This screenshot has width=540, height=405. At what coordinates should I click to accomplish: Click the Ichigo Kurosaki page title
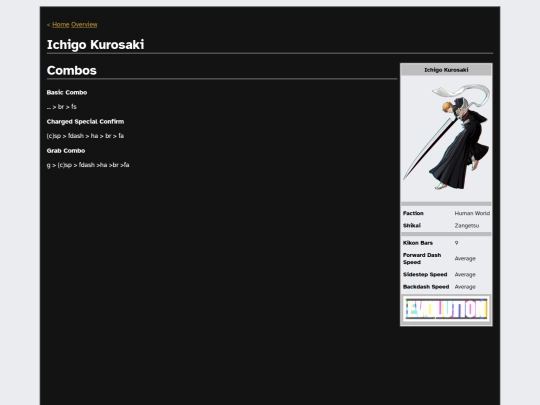point(95,45)
